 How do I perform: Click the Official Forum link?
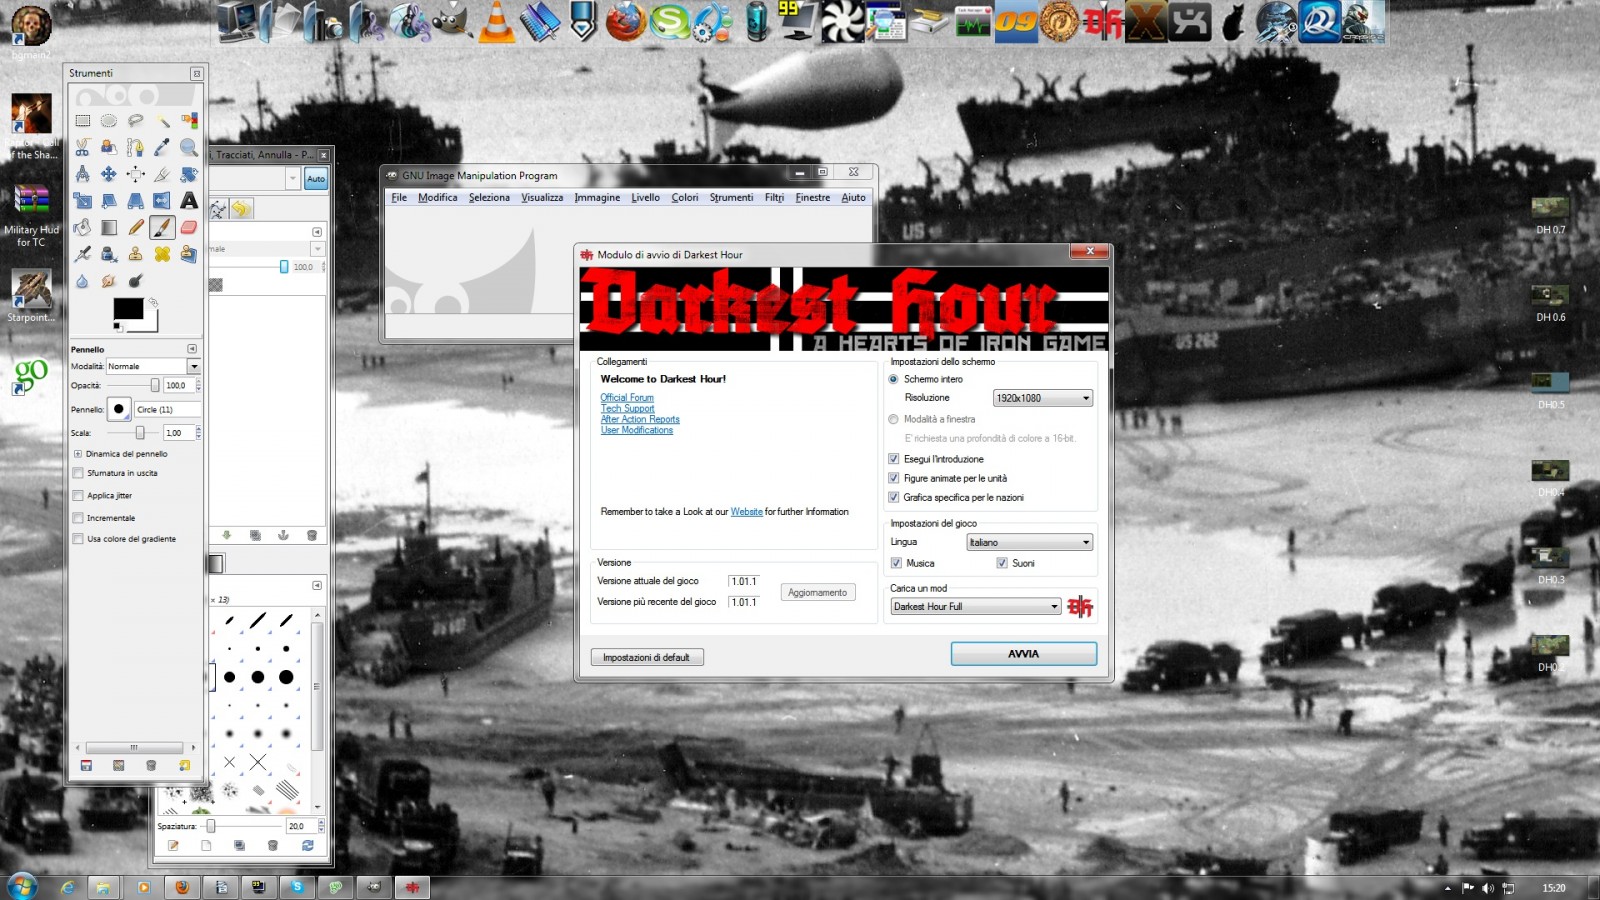click(627, 398)
